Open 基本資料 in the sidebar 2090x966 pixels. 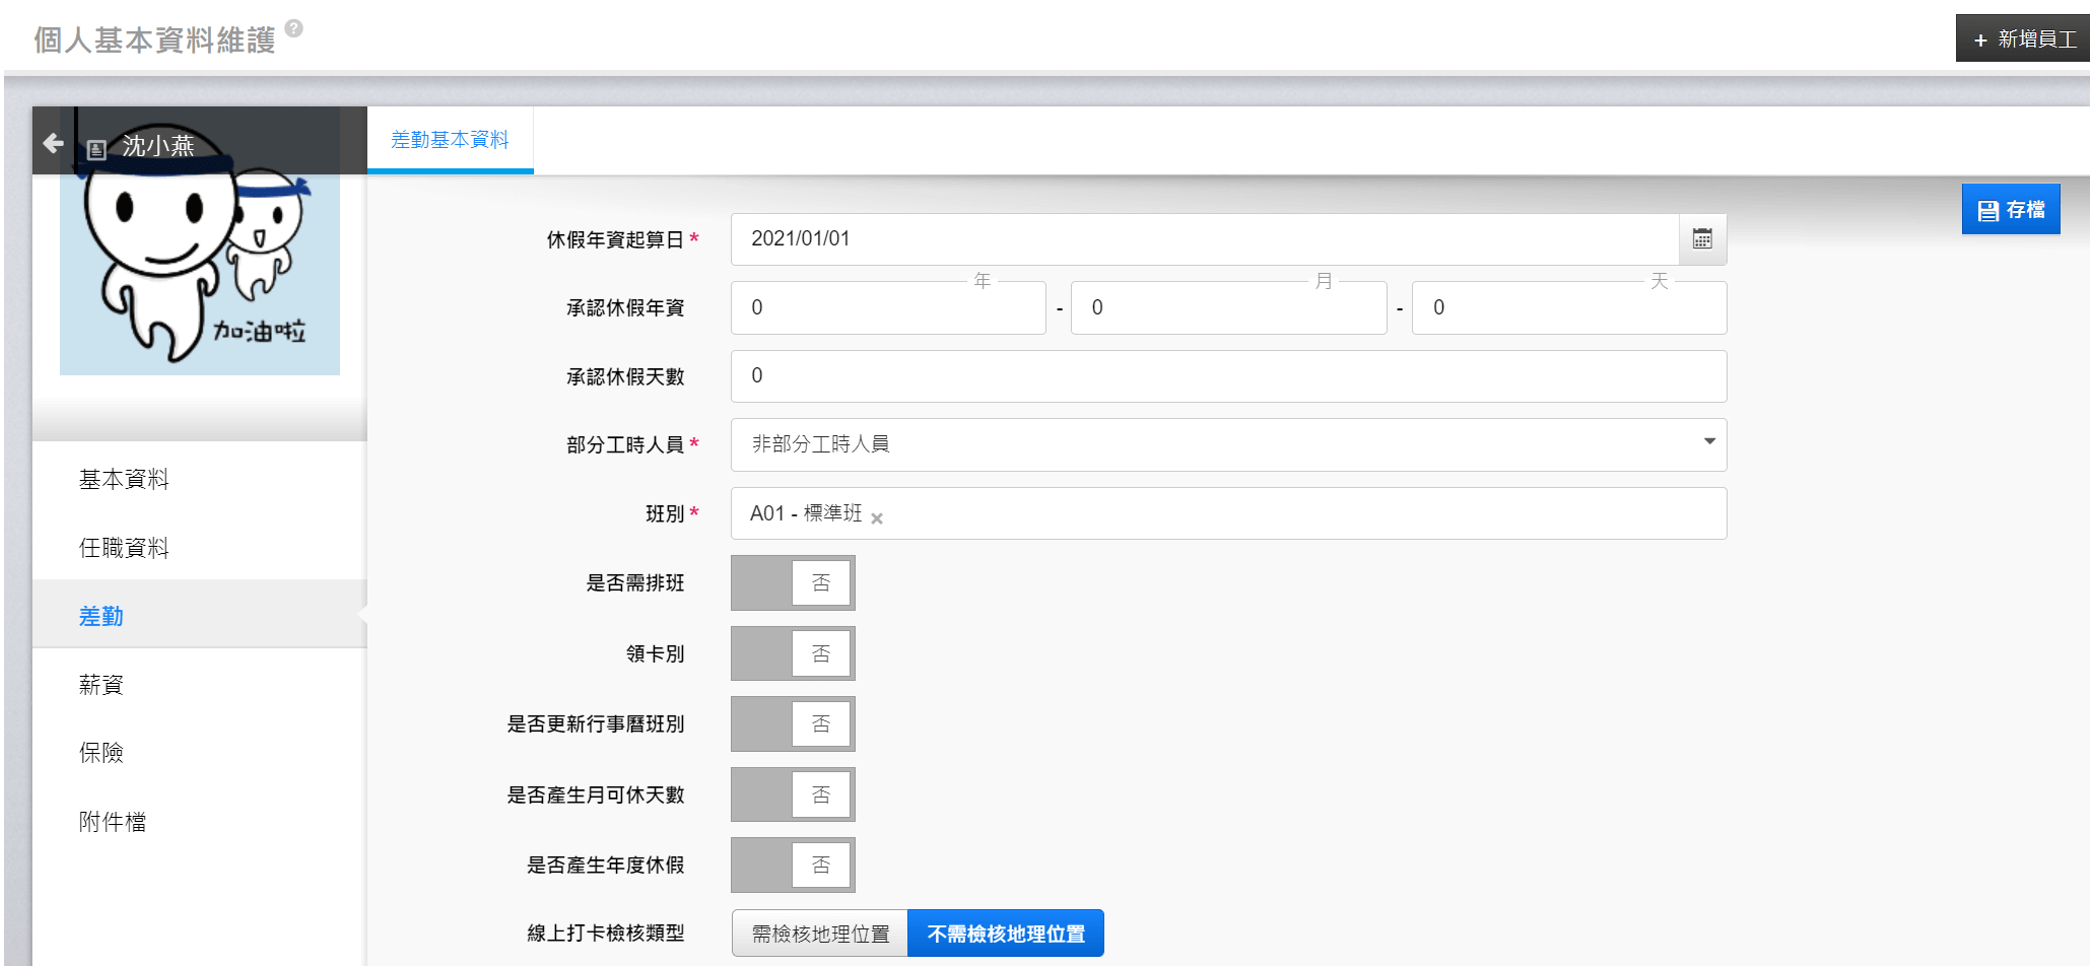124,479
